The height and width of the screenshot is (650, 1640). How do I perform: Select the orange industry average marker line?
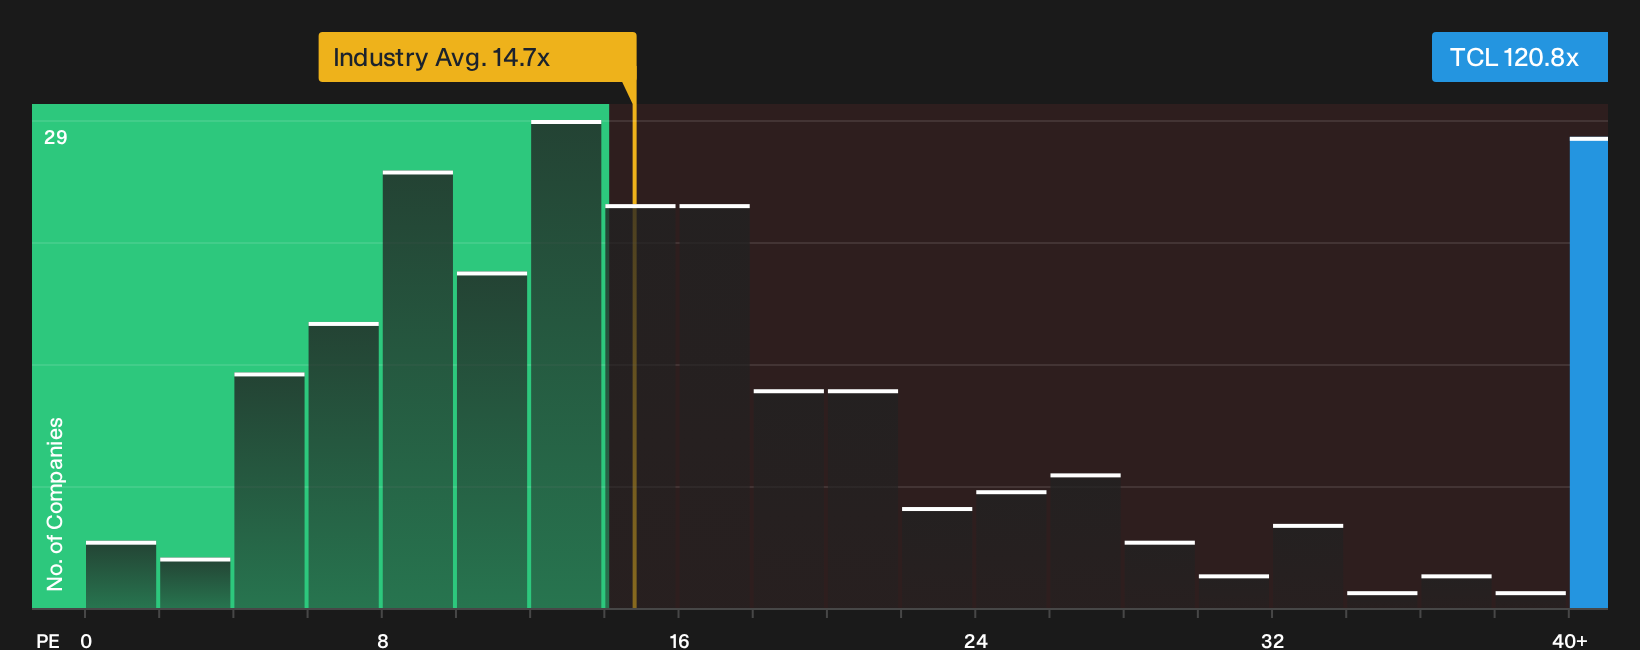click(x=634, y=345)
